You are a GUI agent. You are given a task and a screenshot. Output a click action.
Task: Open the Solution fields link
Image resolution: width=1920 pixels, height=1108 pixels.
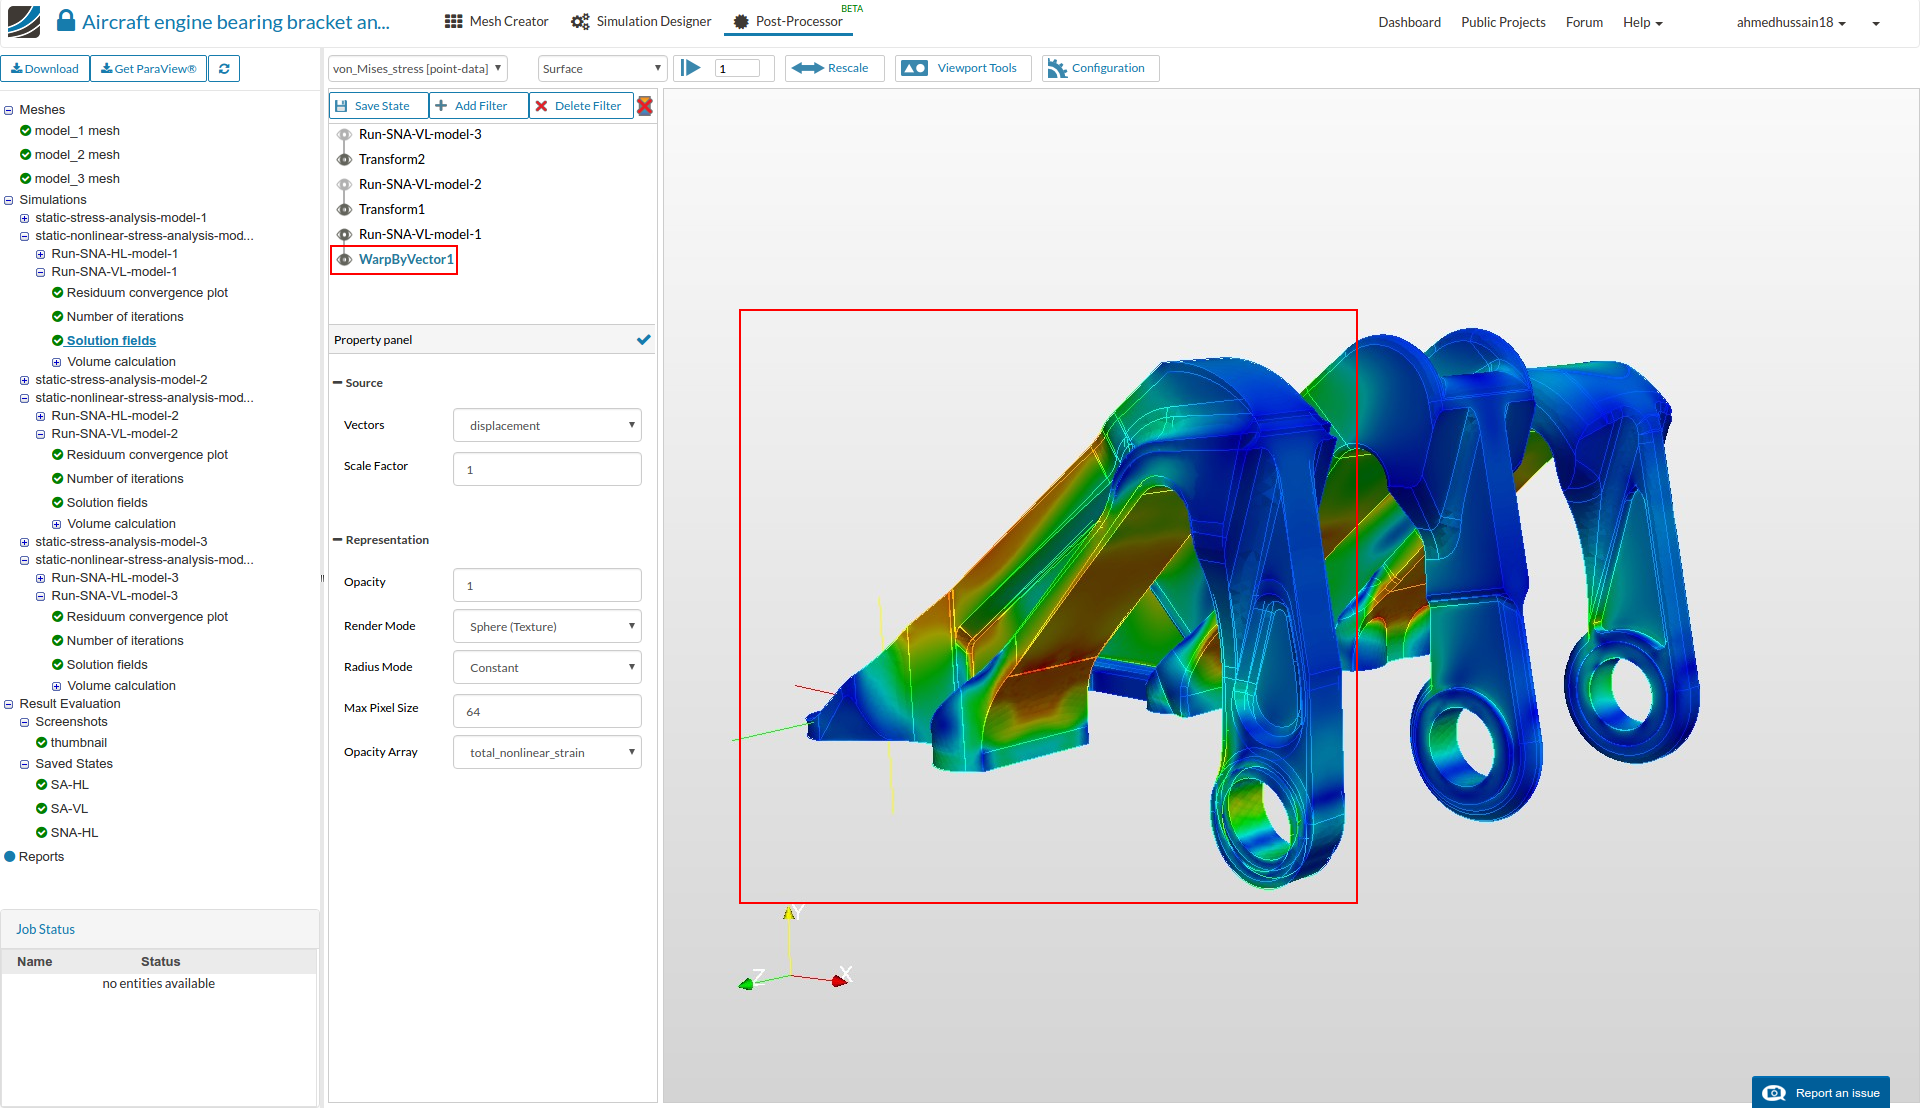pyautogui.click(x=111, y=341)
